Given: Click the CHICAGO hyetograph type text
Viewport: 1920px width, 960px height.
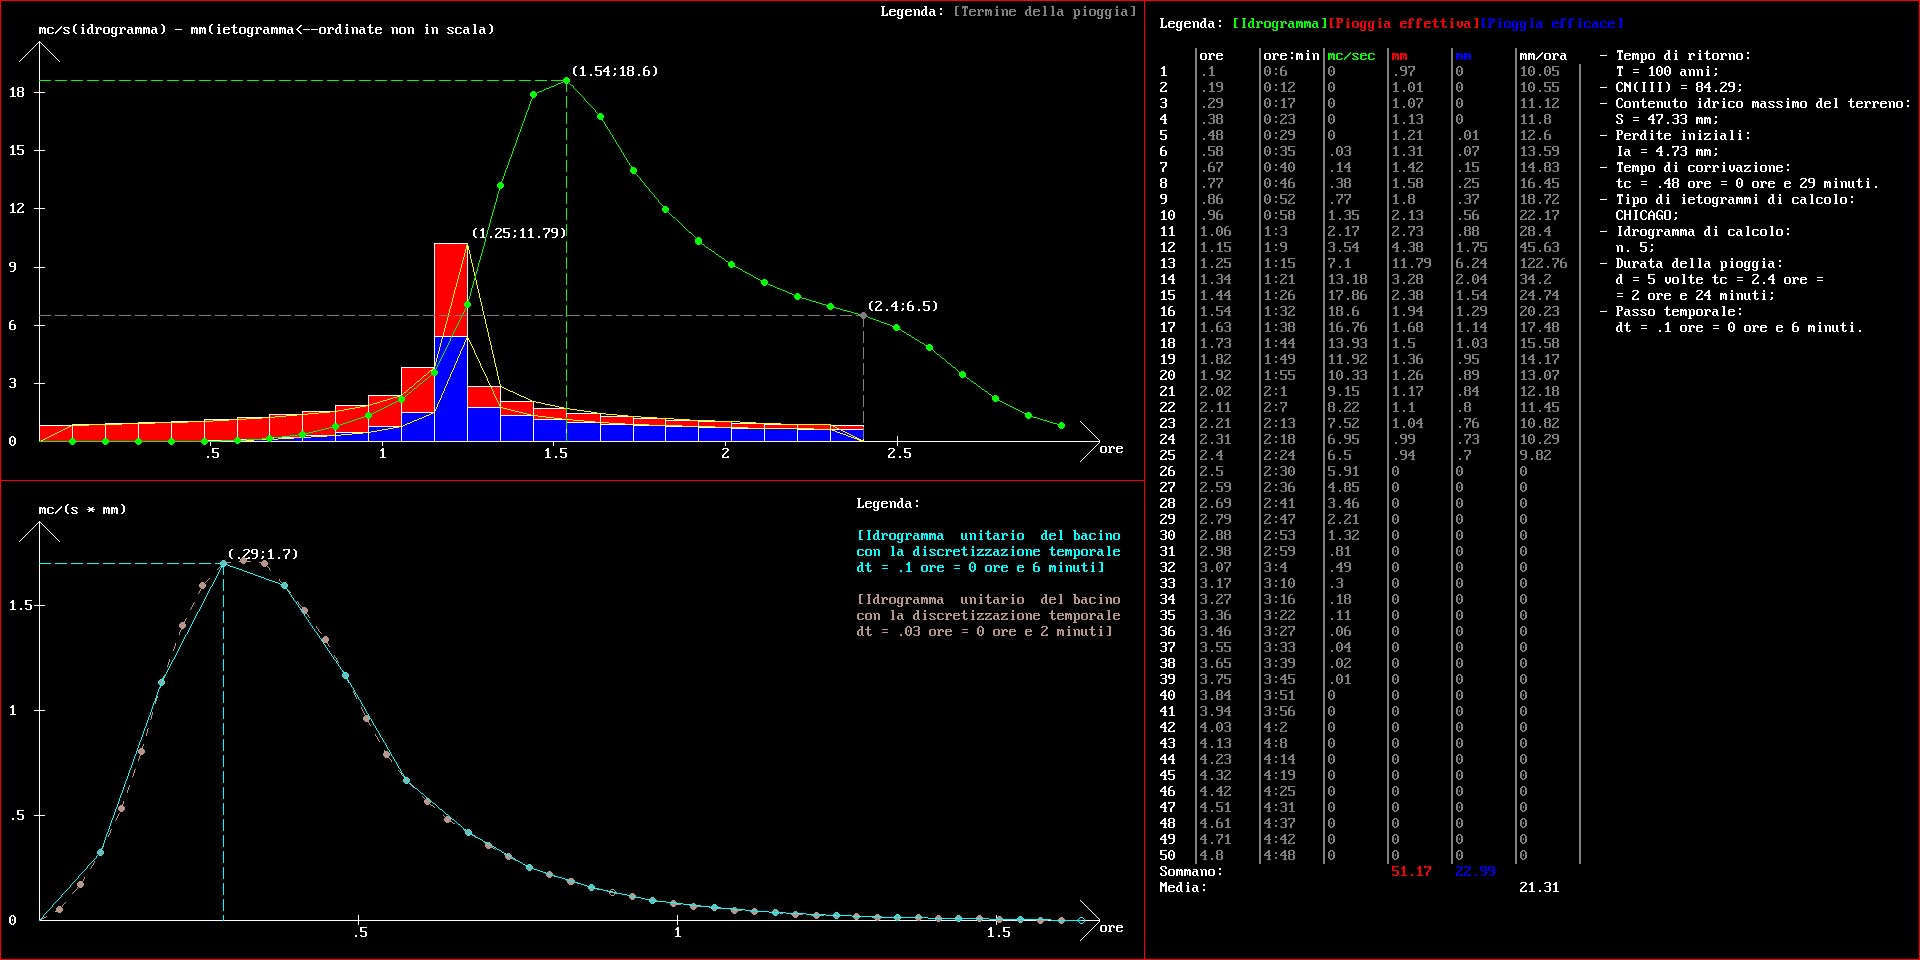Looking at the screenshot, I should (1647, 216).
